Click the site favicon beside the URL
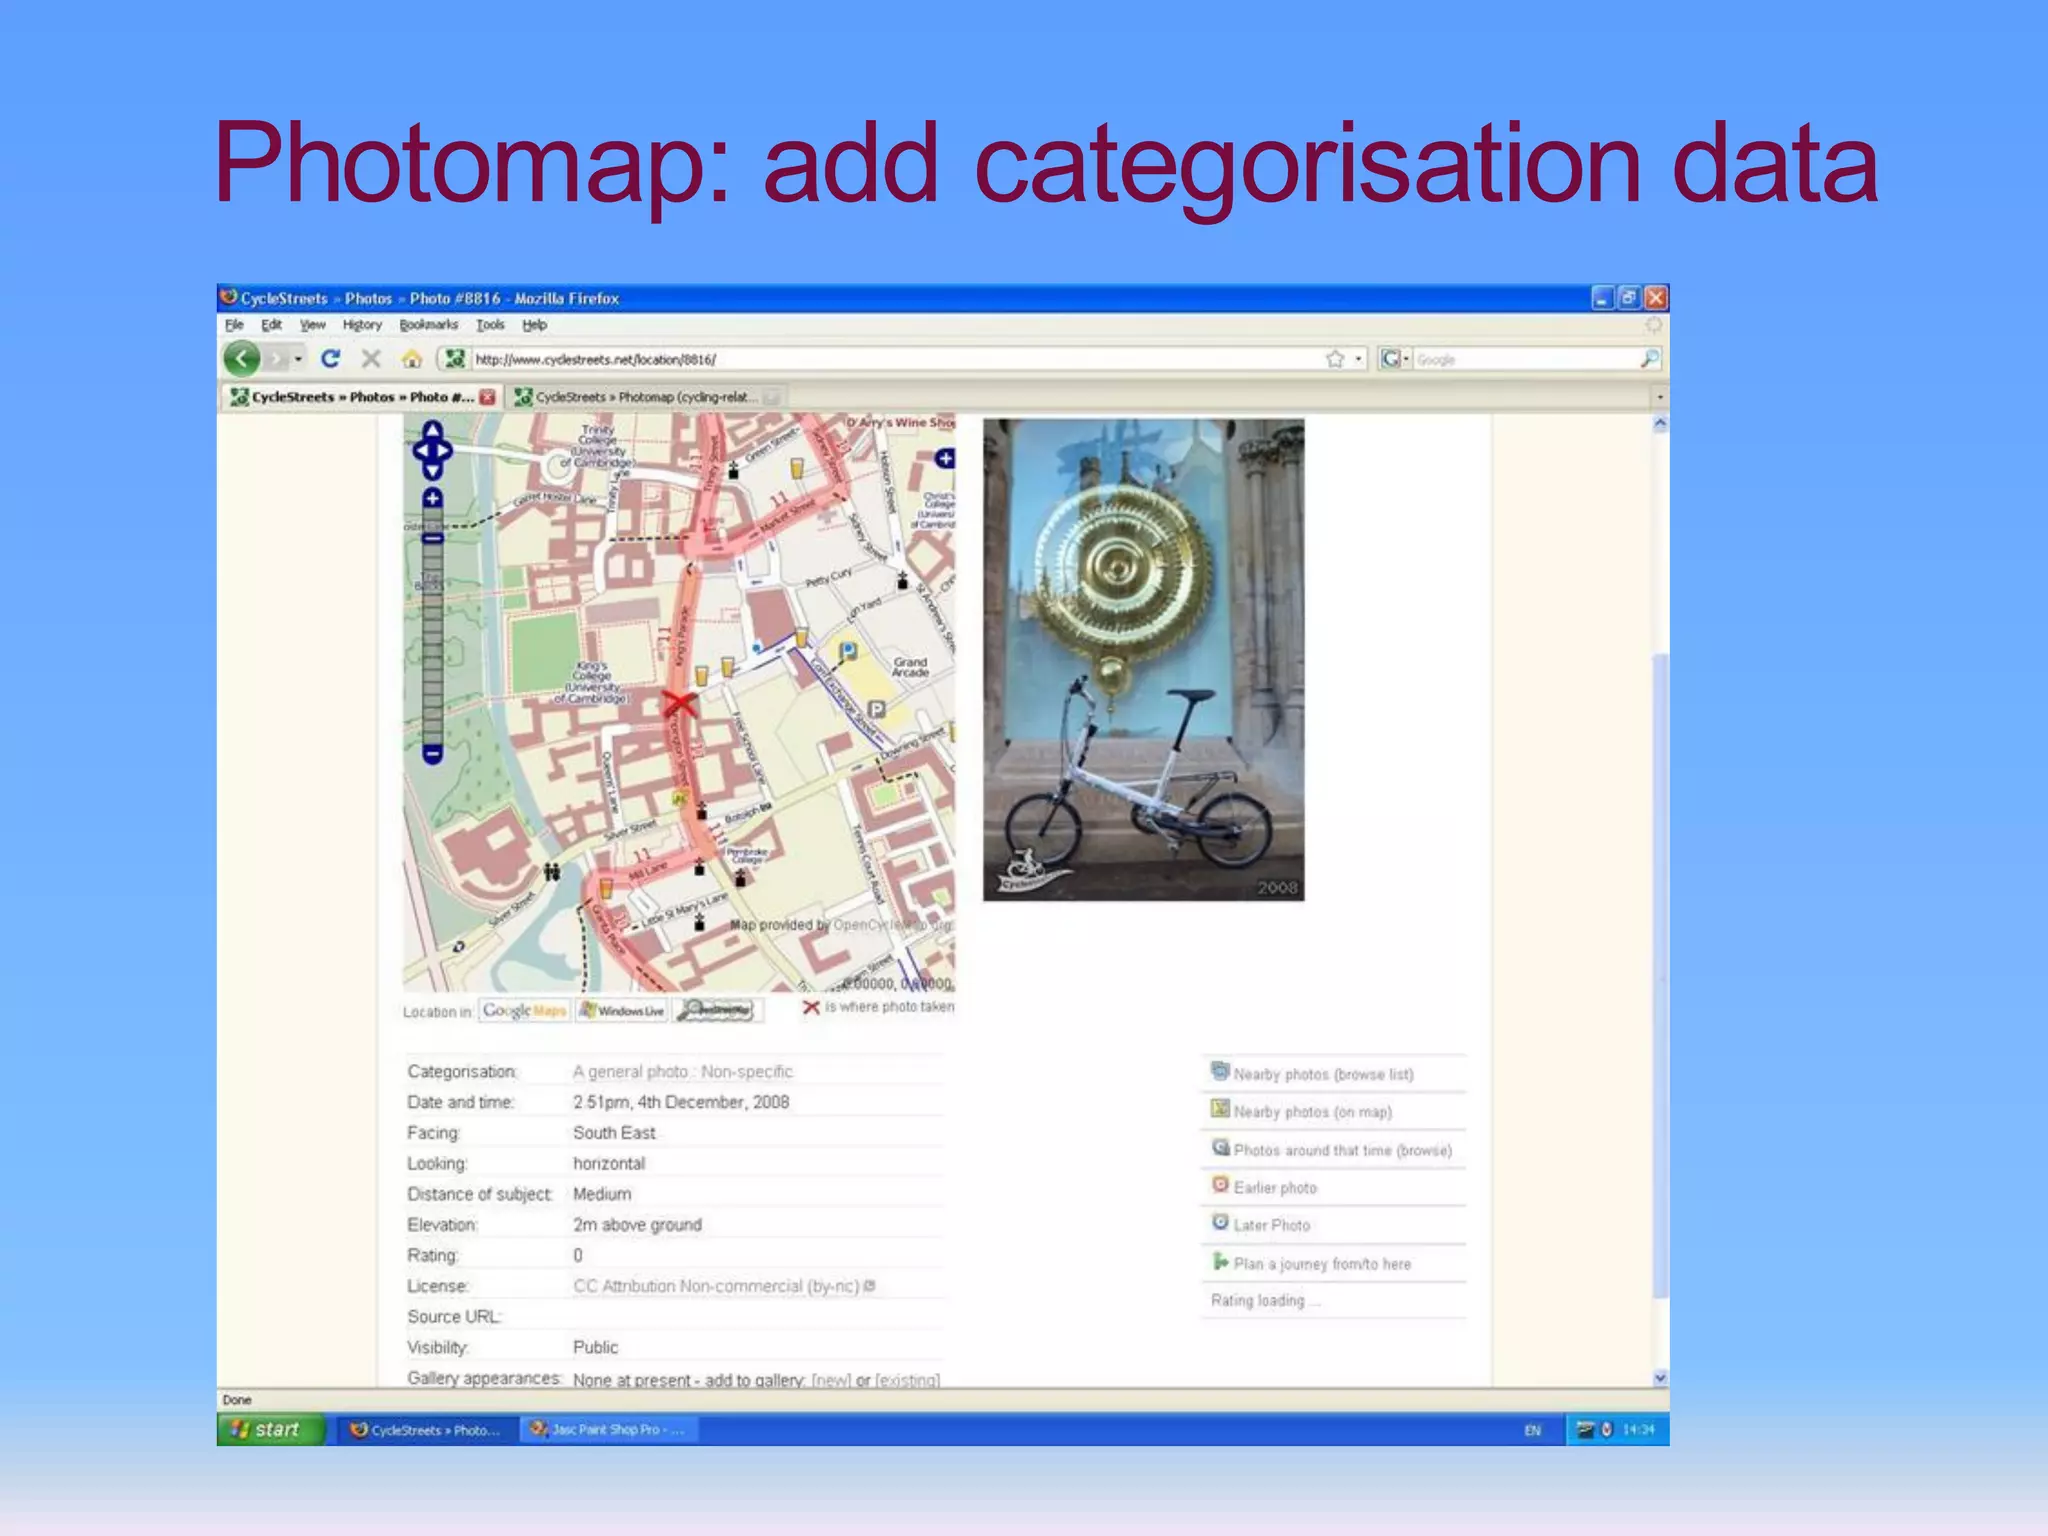This screenshot has height=1536, width=2048. [x=455, y=358]
